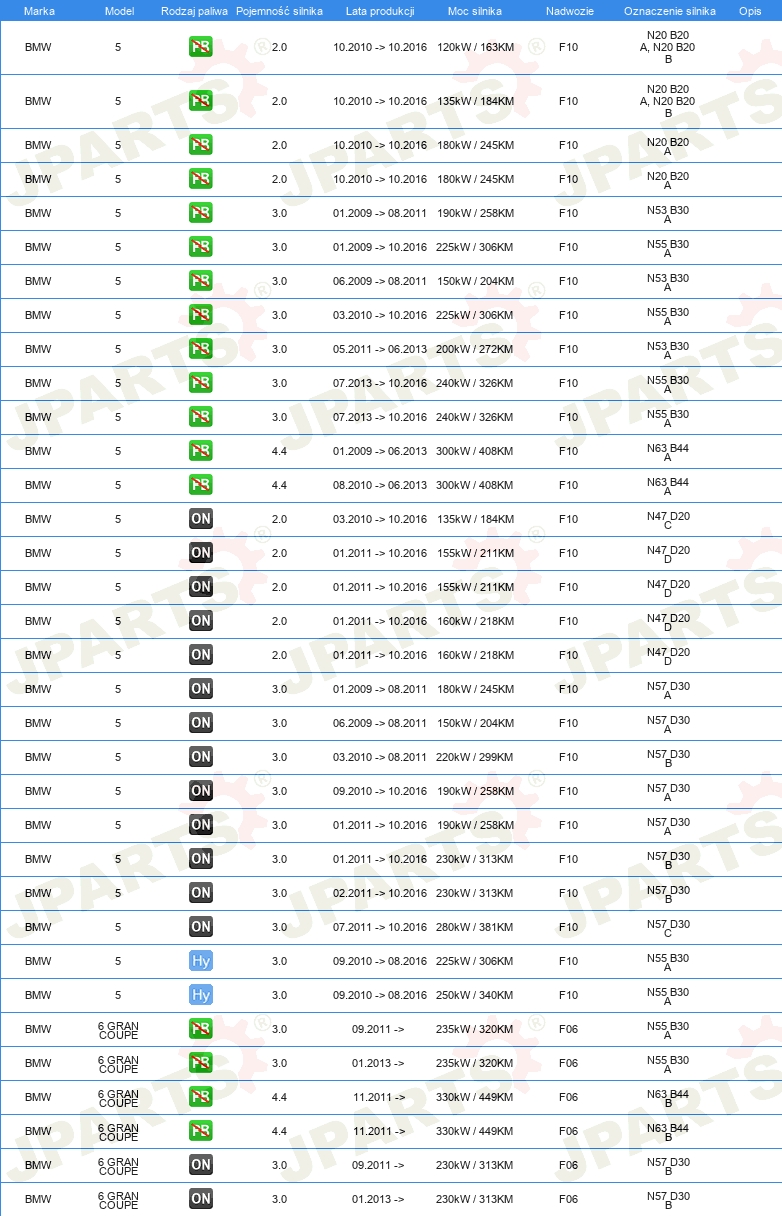Click the 6 GRAN COUPE cell in the petrol 01.2013 row
Viewport: 782px width, 1216px height.
point(118,1063)
